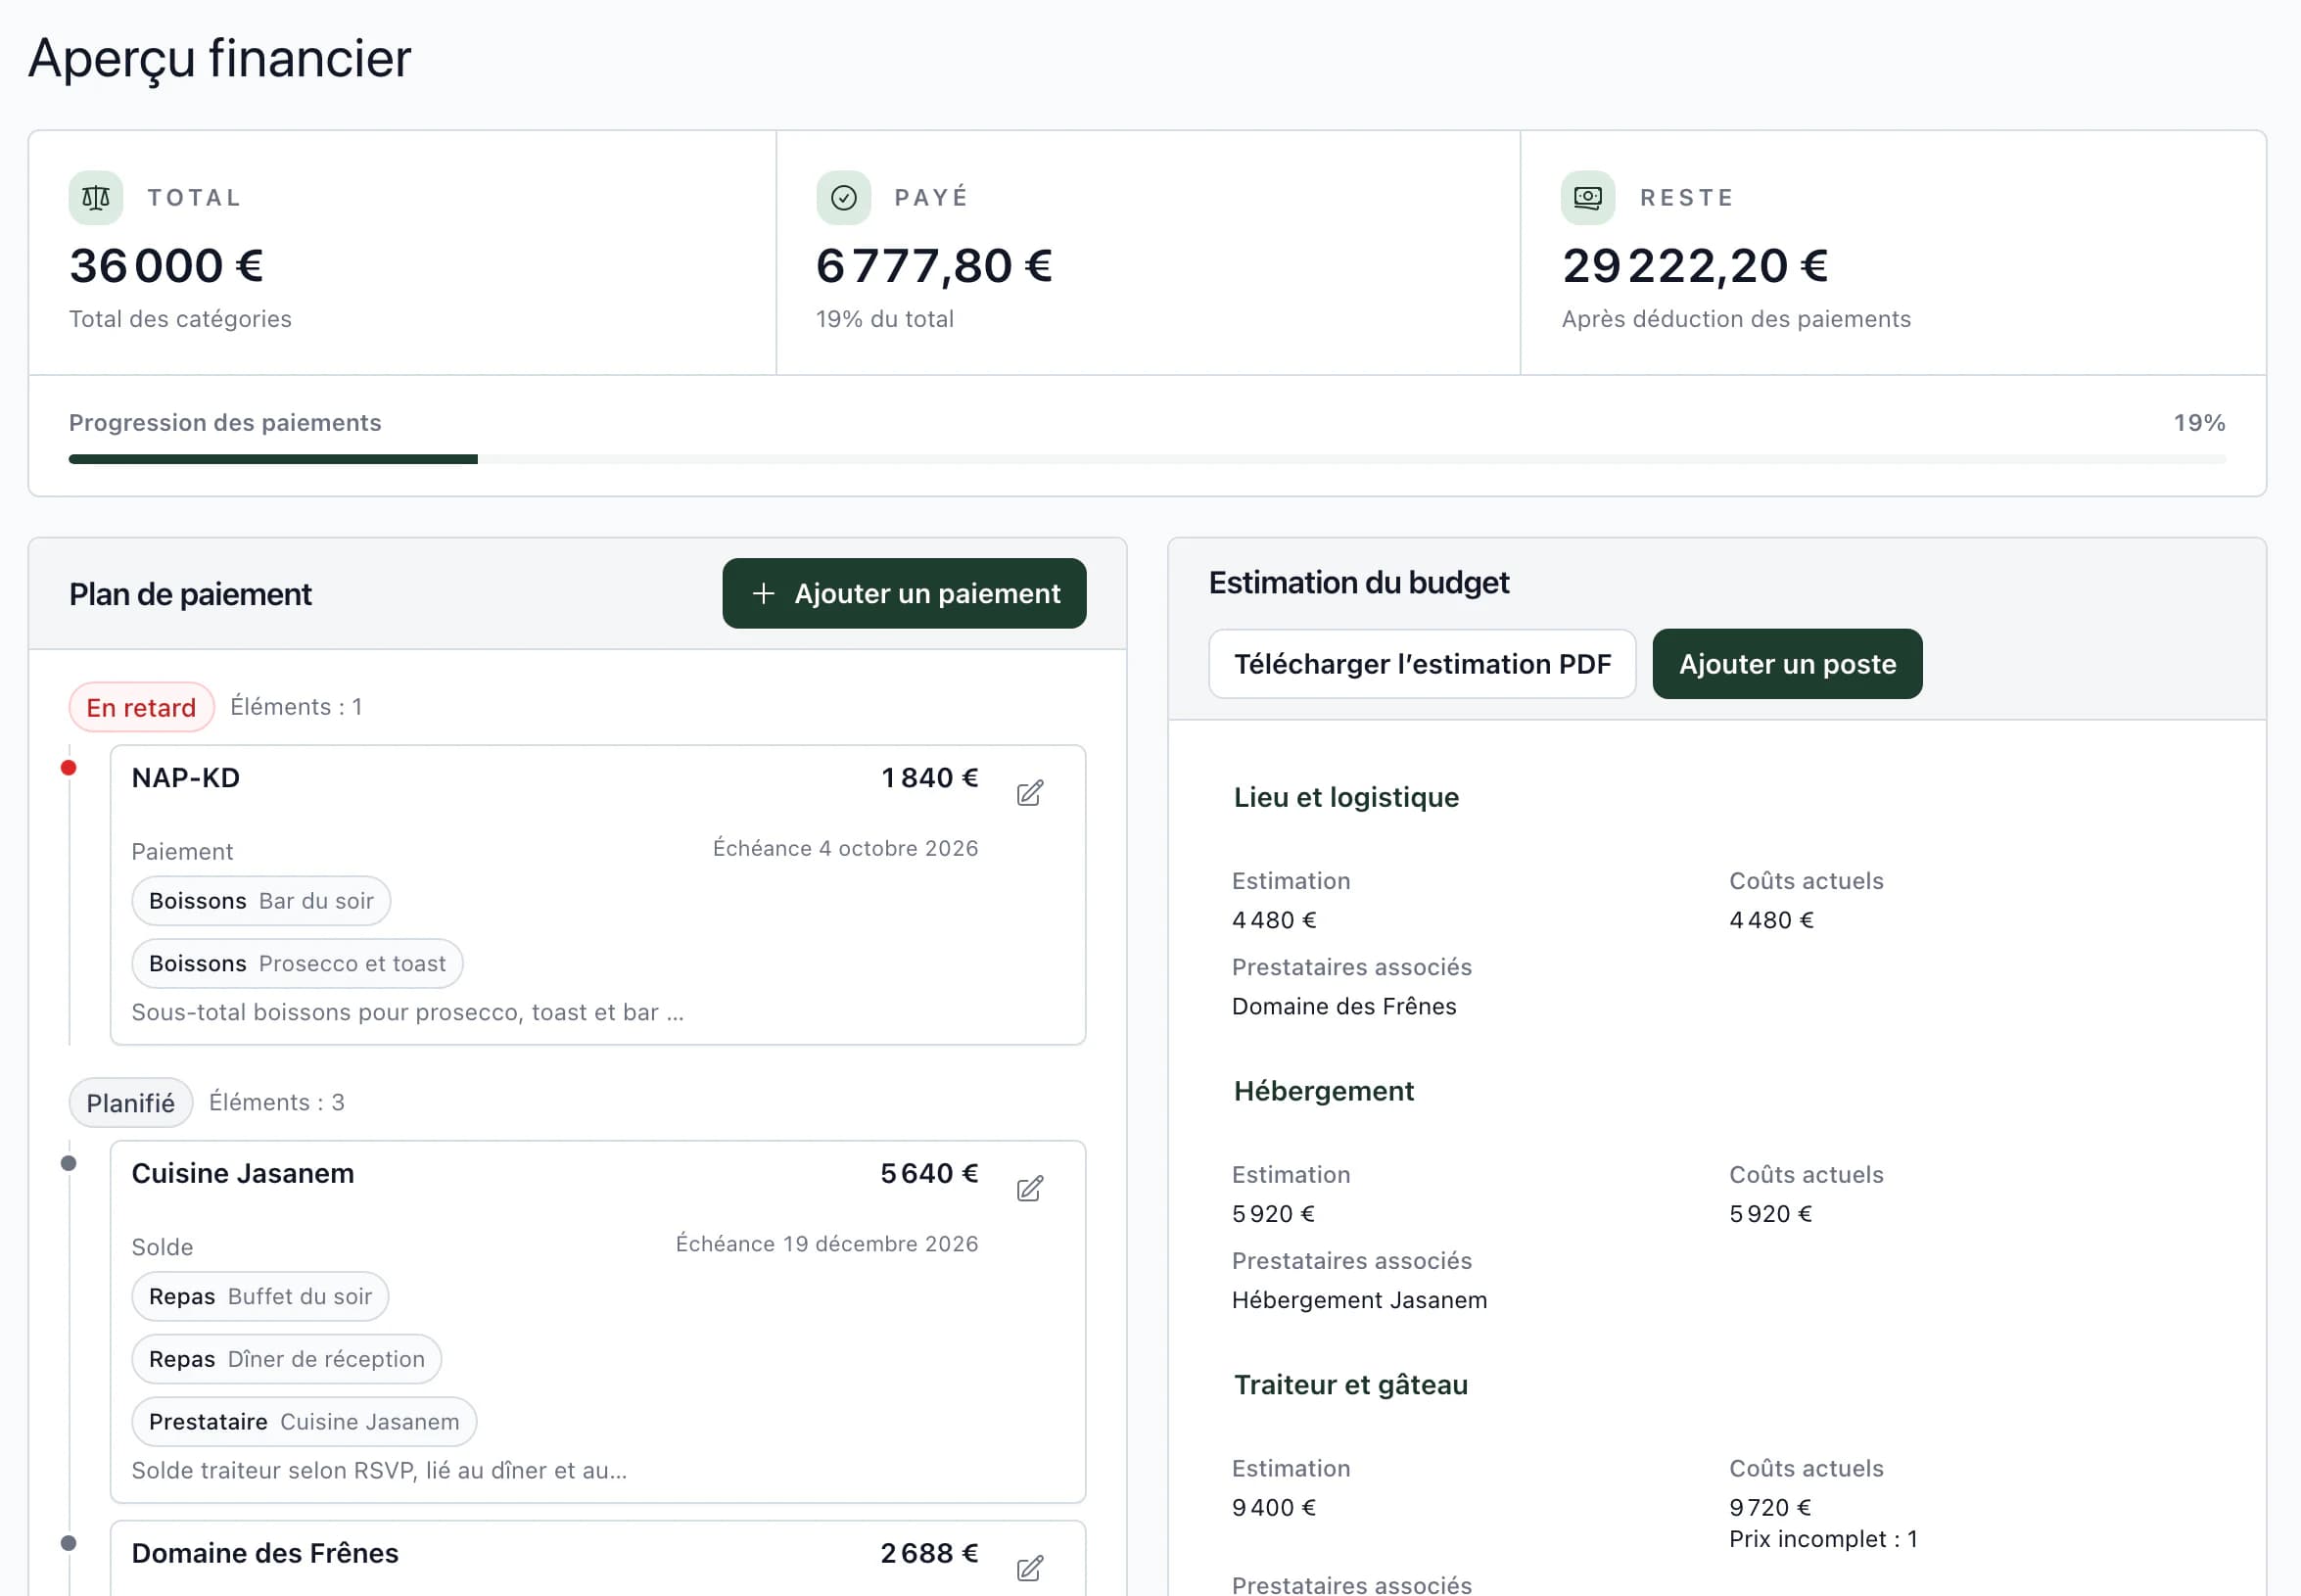Click the banknote icon beside RESTE
This screenshot has width=2301, height=1596.
[1588, 198]
